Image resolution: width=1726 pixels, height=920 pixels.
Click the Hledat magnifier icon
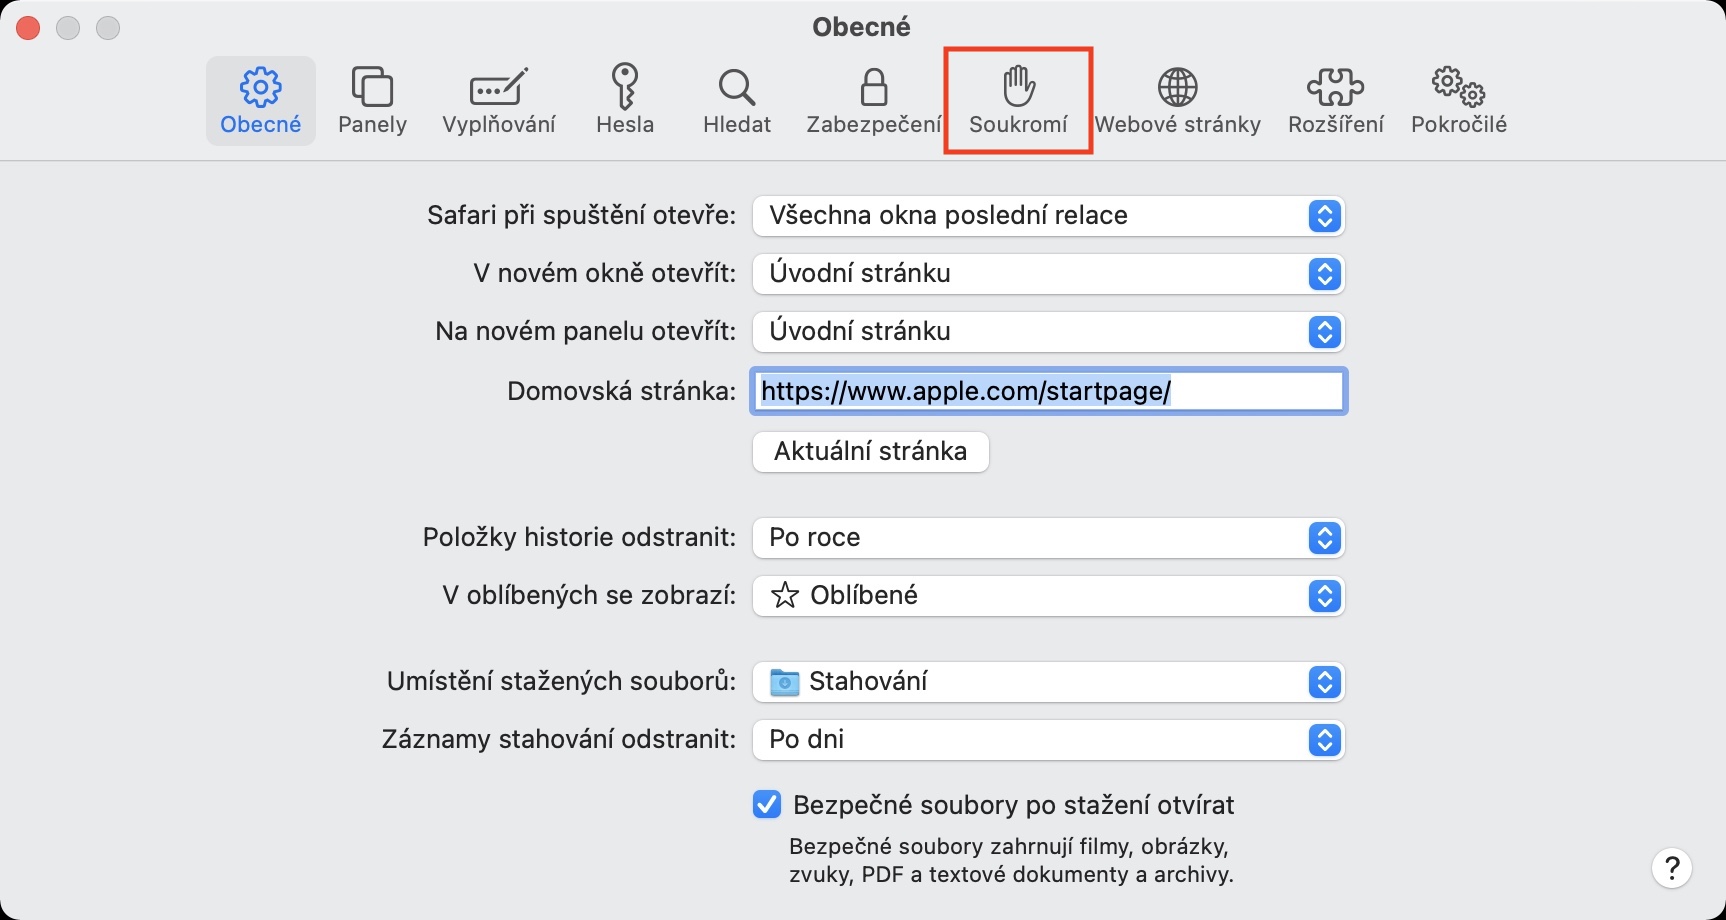(737, 87)
